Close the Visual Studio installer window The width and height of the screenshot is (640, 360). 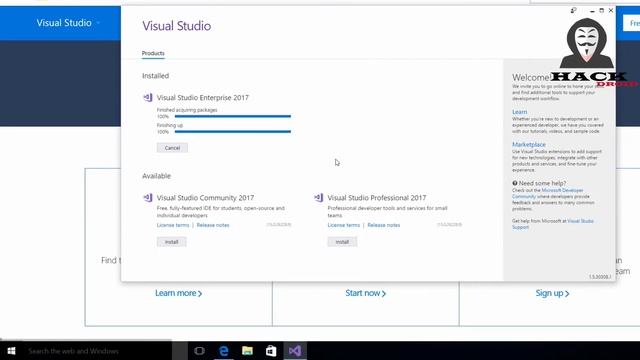[611, 11]
